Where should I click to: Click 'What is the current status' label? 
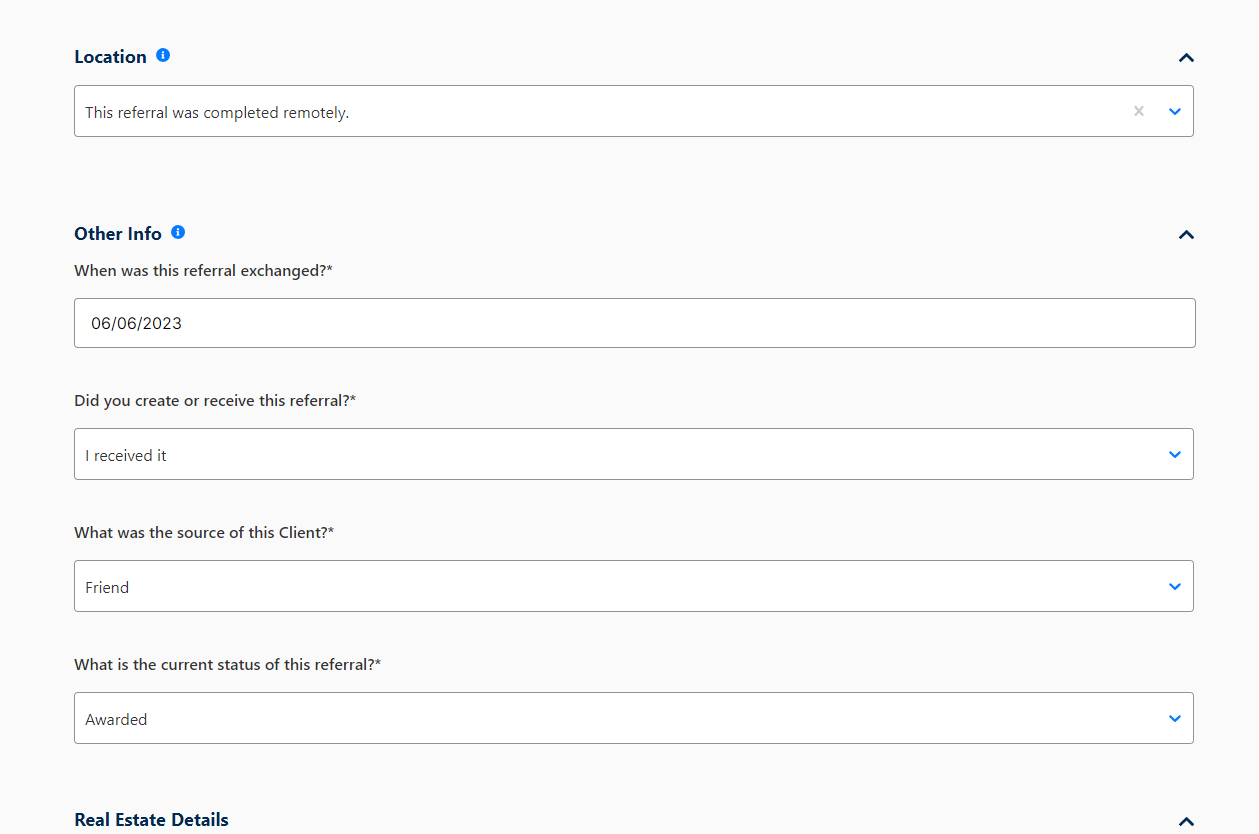coord(228,665)
